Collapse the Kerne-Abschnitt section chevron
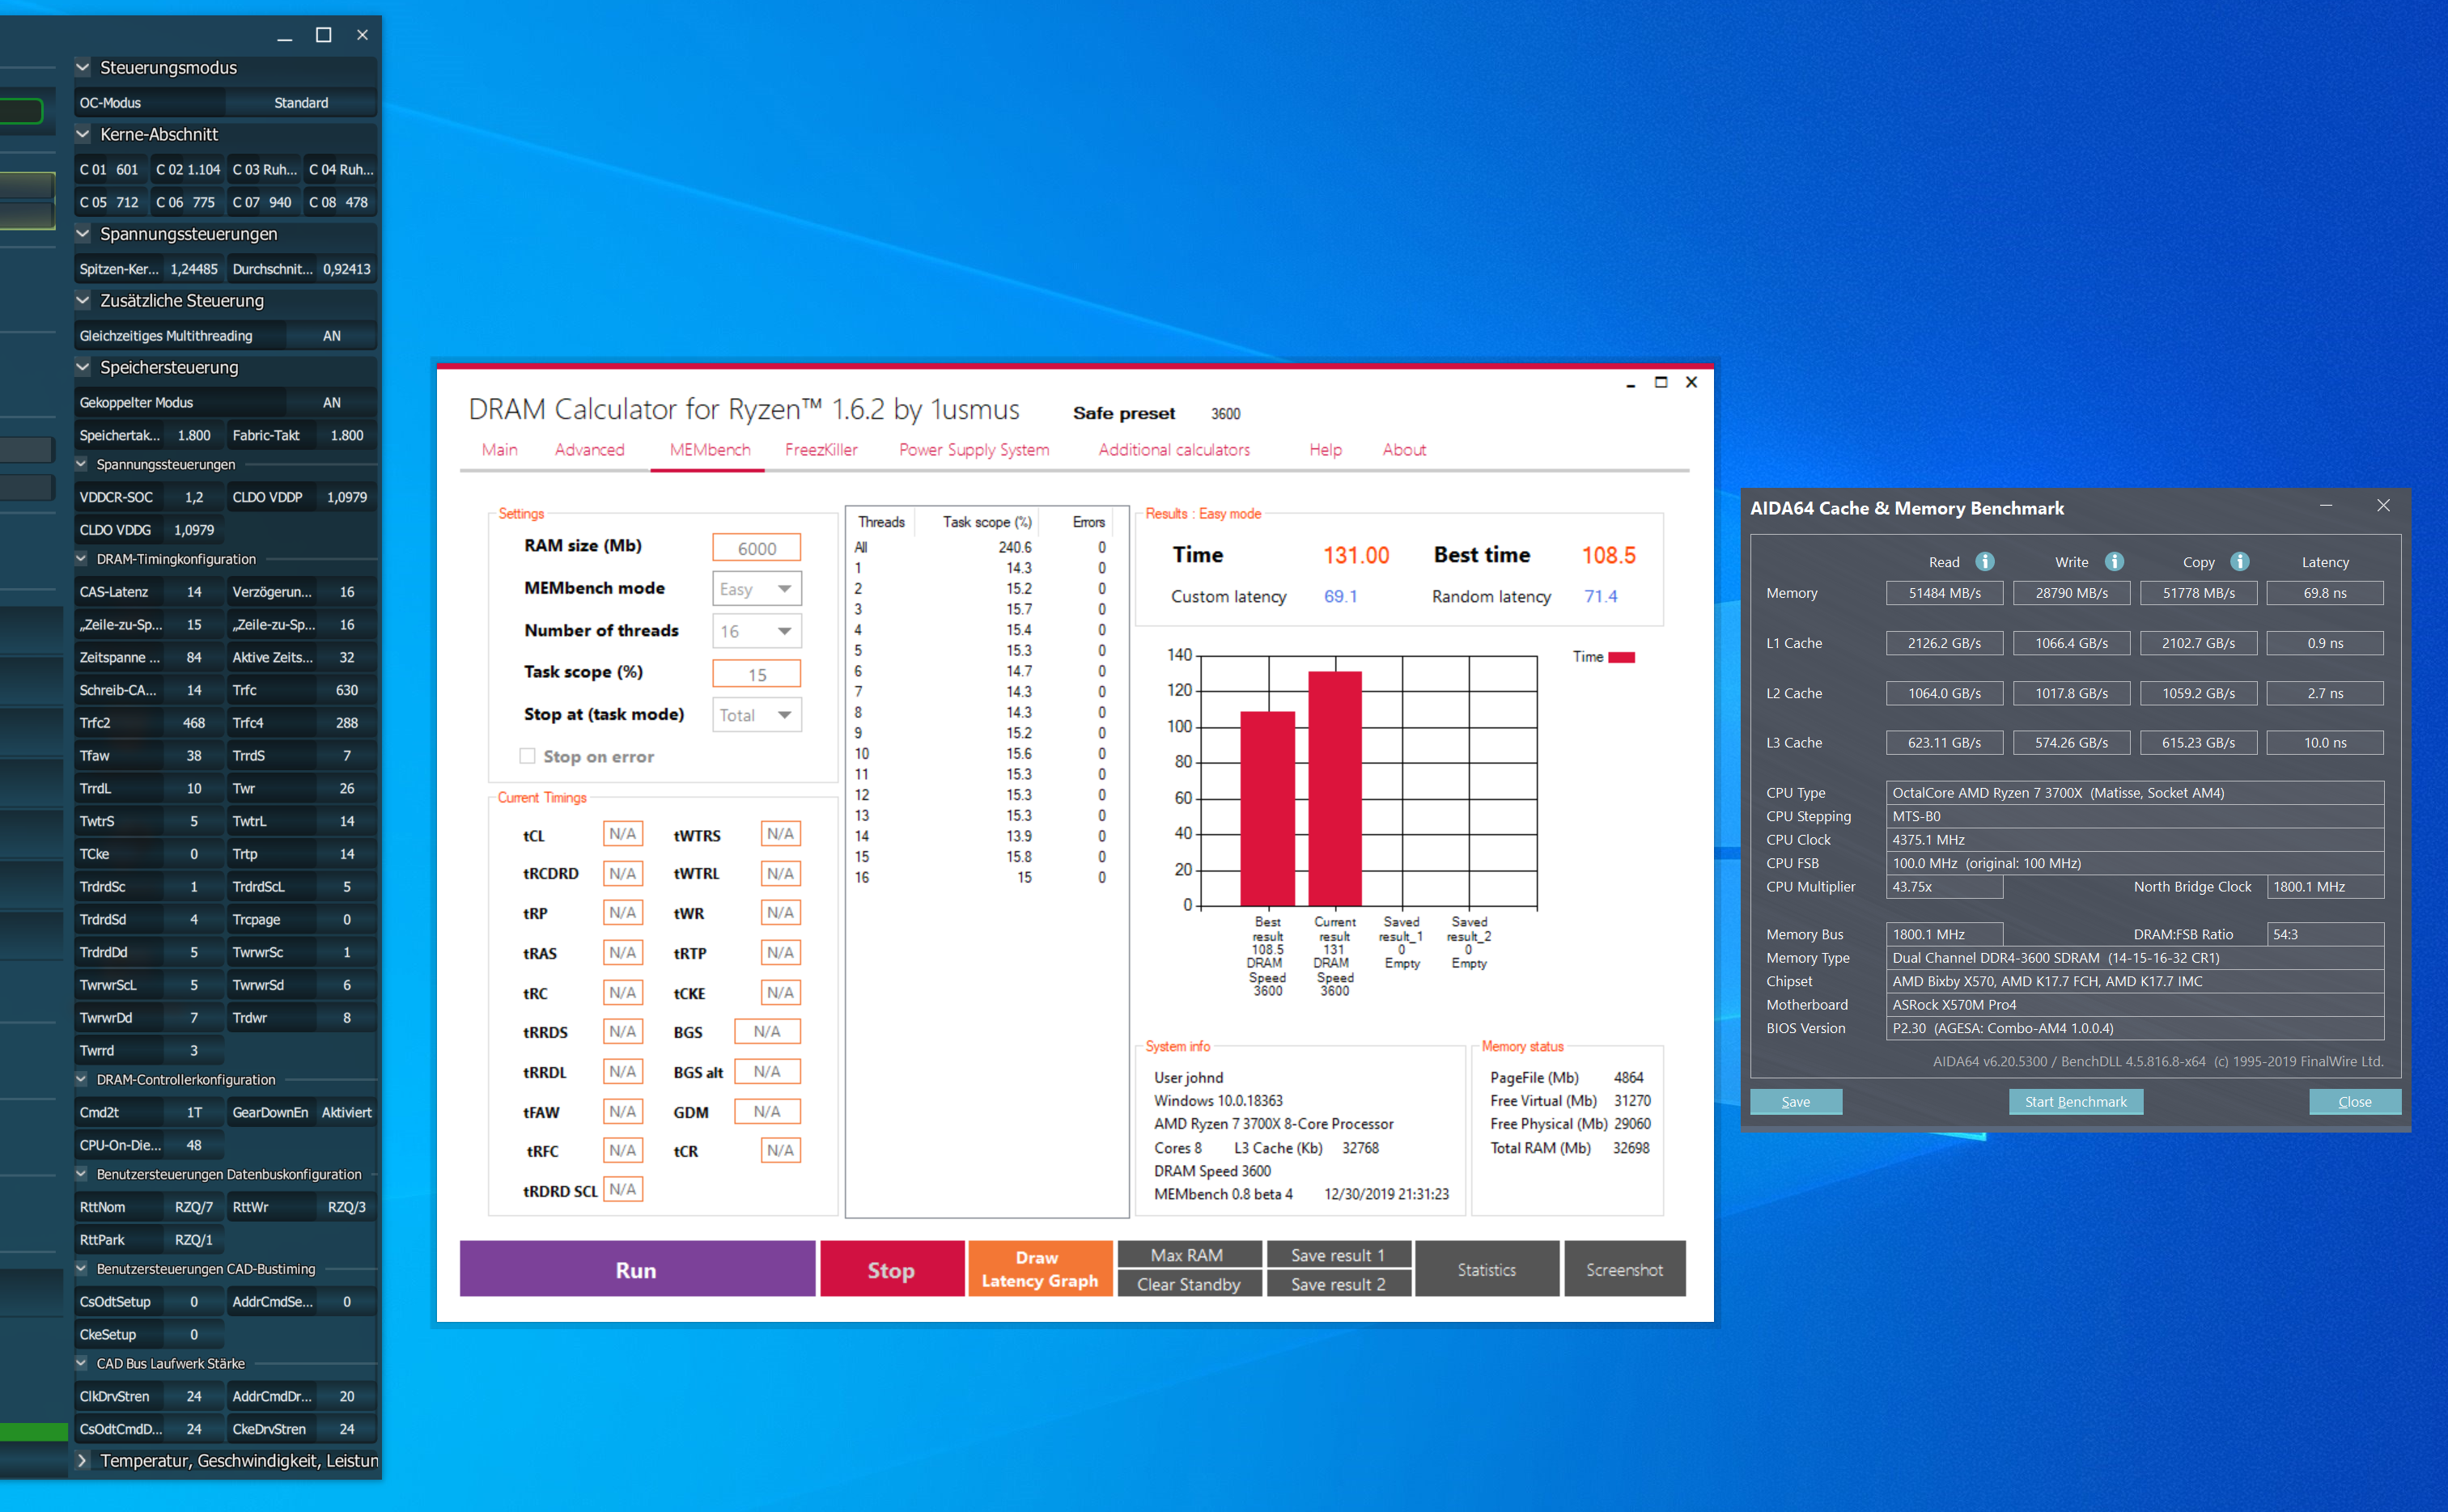The width and height of the screenshot is (2448, 1512). click(x=83, y=134)
